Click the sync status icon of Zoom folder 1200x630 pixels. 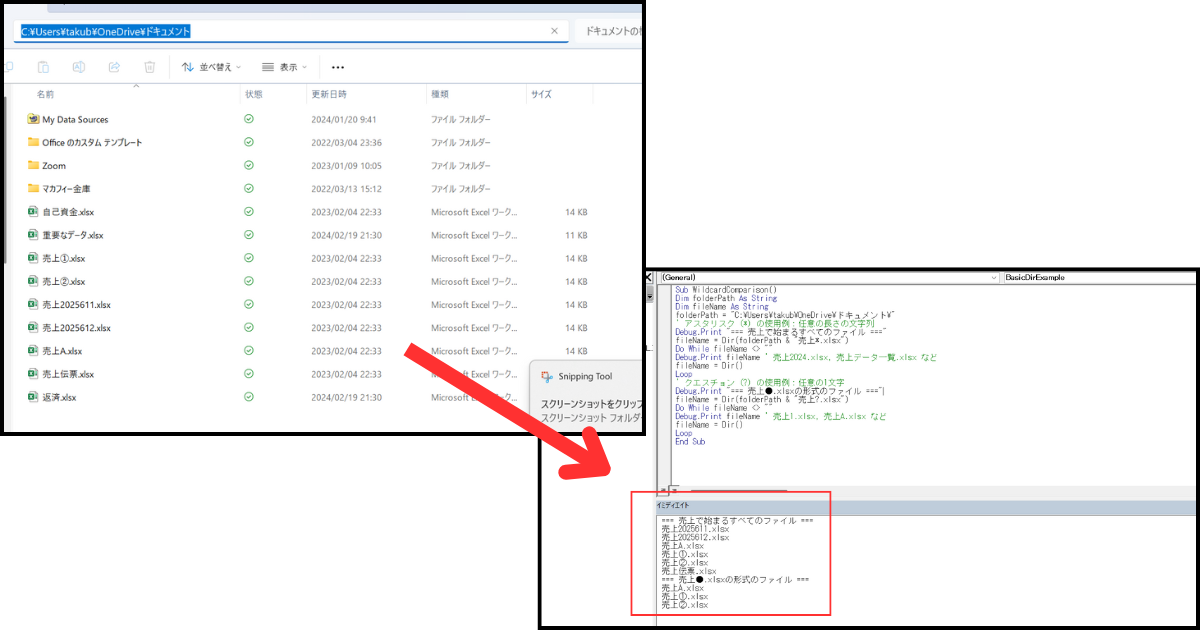coord(248,165)
